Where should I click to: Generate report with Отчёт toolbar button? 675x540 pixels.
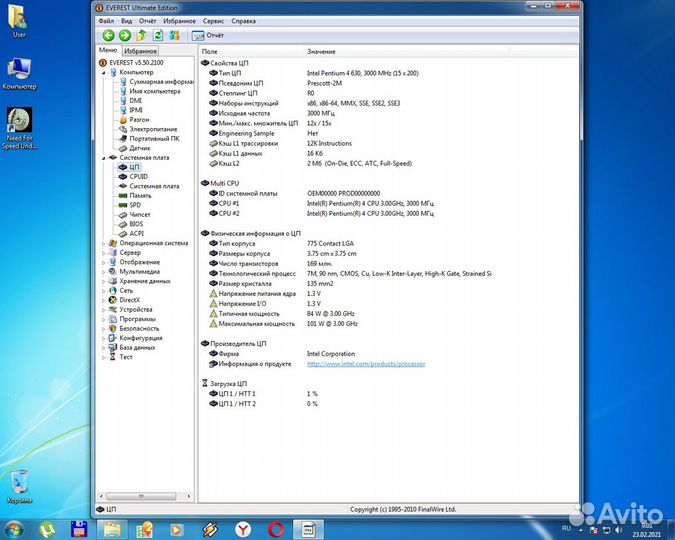pos(207,35)
